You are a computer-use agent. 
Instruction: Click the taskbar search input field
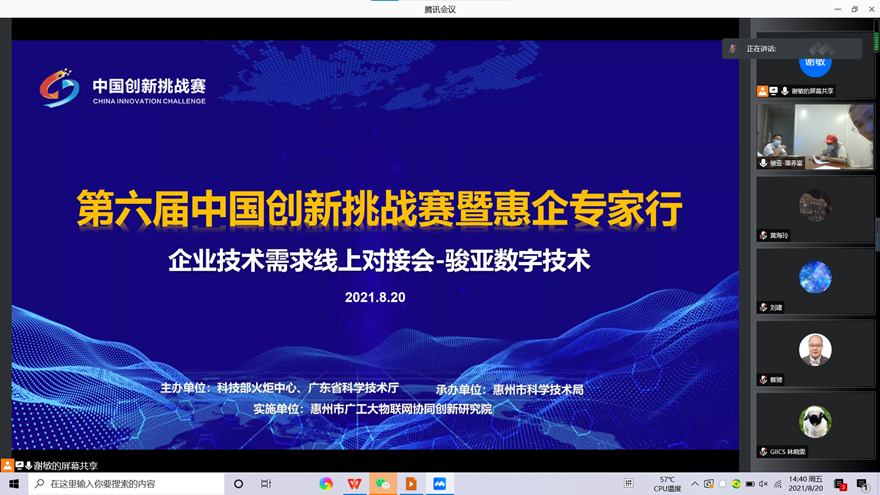pyautogui.click(x=126, y=484)
